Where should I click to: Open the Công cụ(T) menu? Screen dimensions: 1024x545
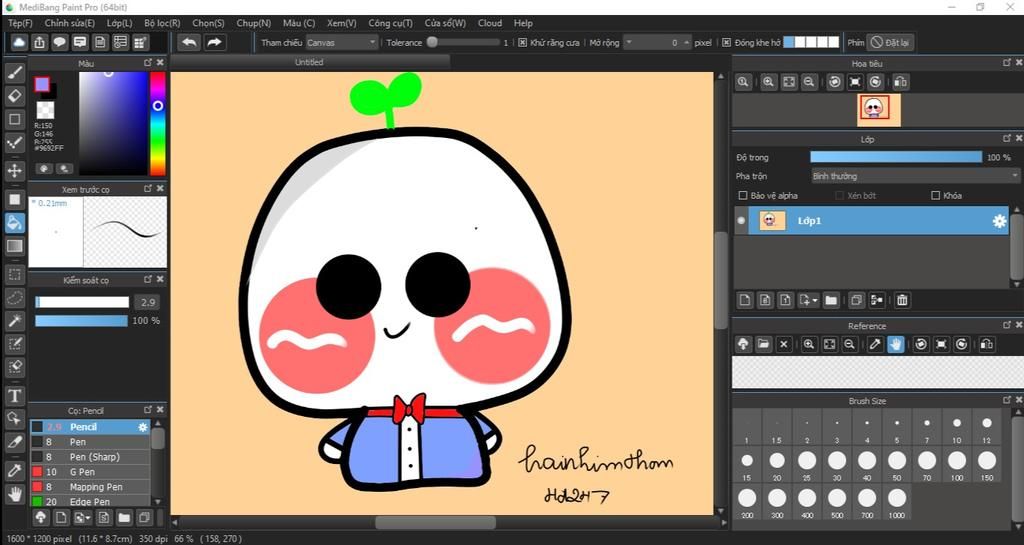point(390,23)
